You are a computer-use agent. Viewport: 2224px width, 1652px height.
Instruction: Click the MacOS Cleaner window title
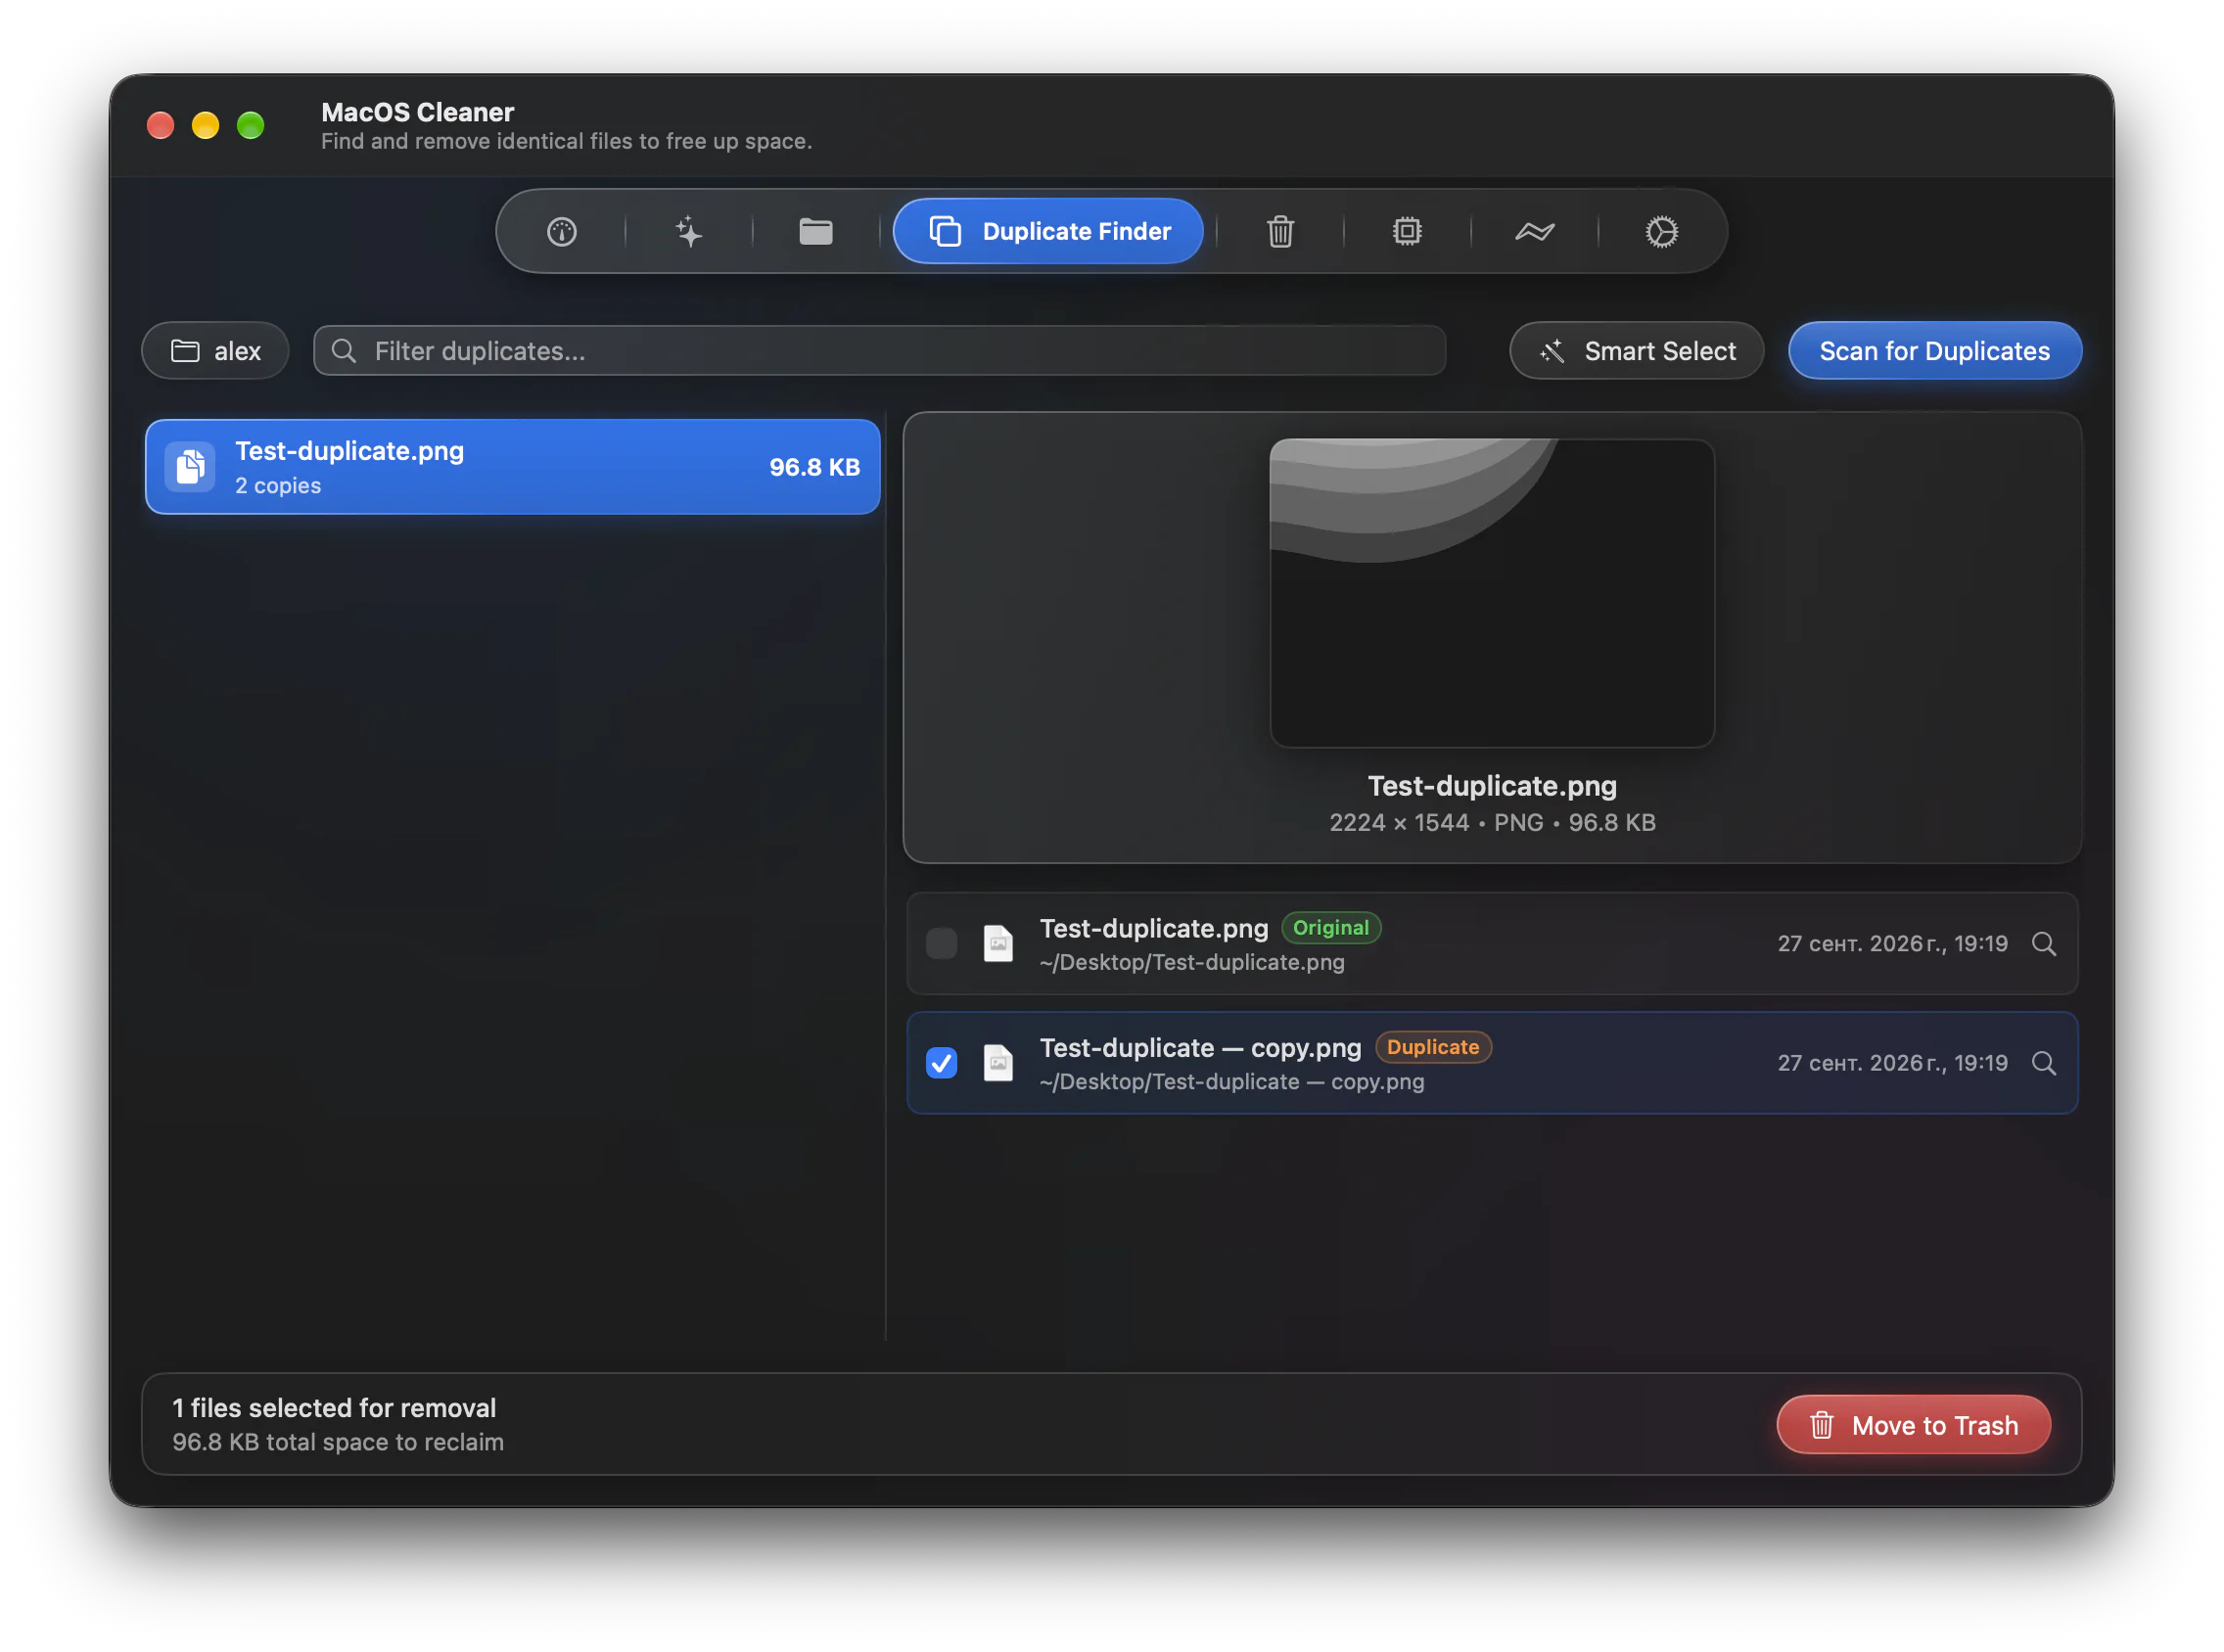point(417,112)
